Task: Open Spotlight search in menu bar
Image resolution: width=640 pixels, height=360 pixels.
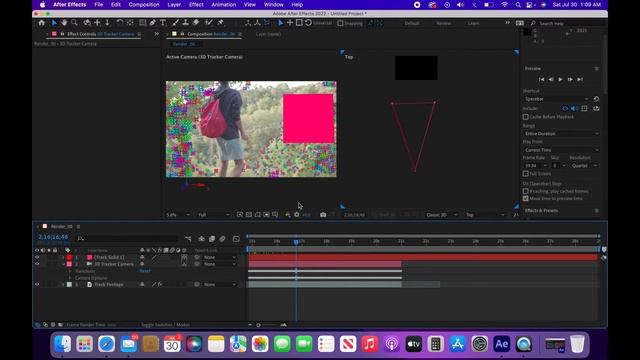Action: (518, 5)
